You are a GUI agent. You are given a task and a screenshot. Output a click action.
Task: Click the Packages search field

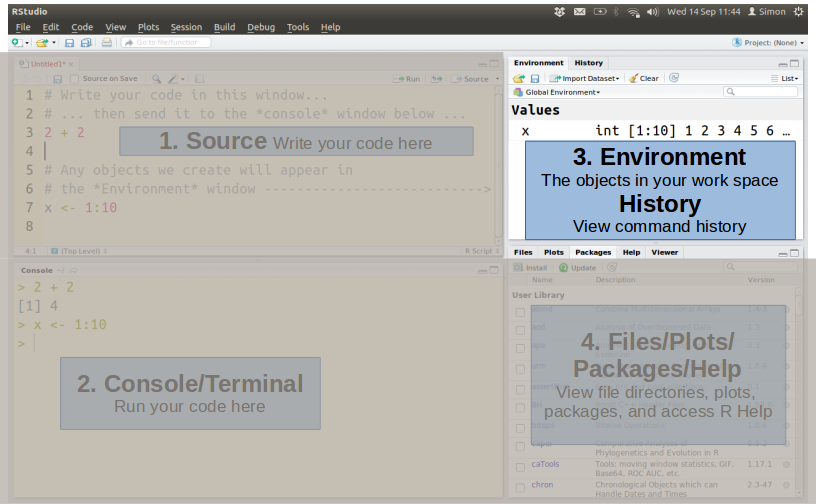tap(760, 267)
